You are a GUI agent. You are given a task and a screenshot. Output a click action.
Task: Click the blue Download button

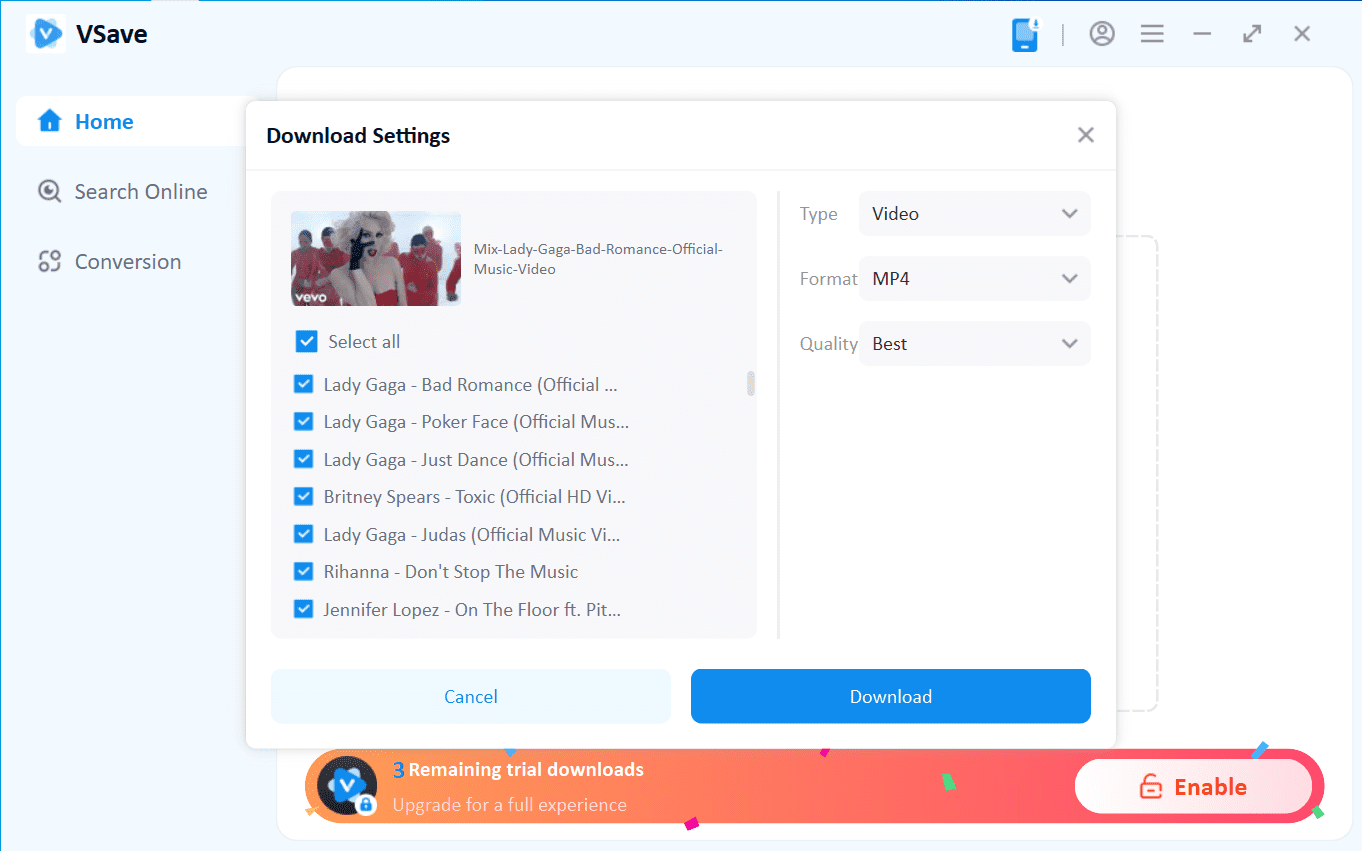[891, 696]
